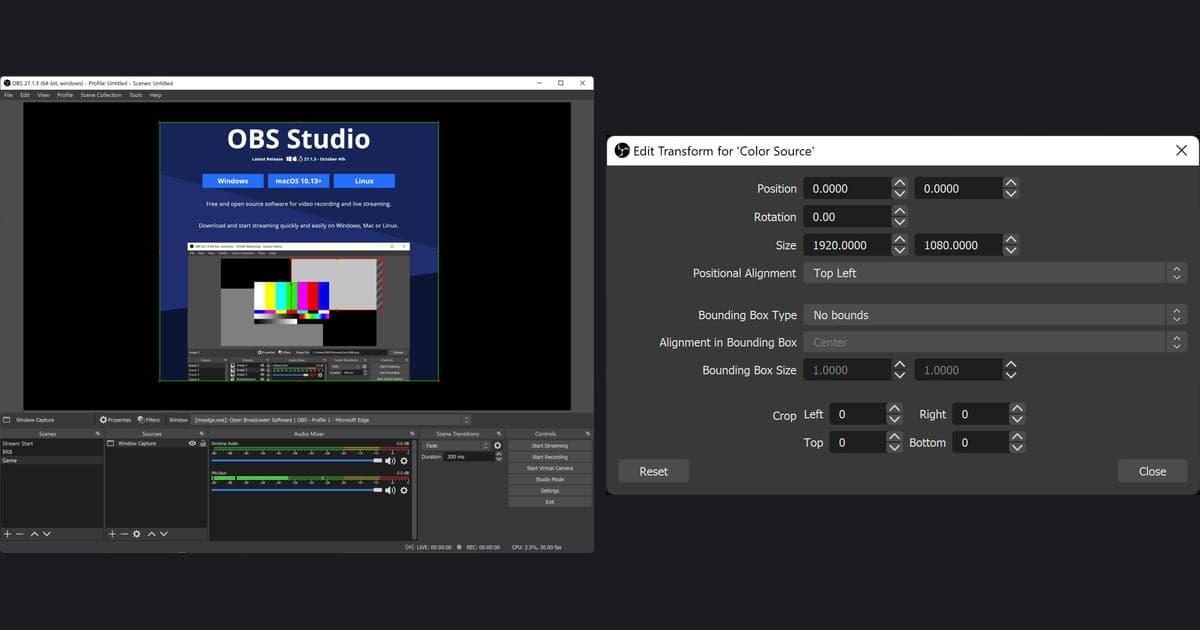Viewport: 1200px width, 630px height.
Task: Toggle visibility eye for the Window Capture source
Action: [192, 443]
